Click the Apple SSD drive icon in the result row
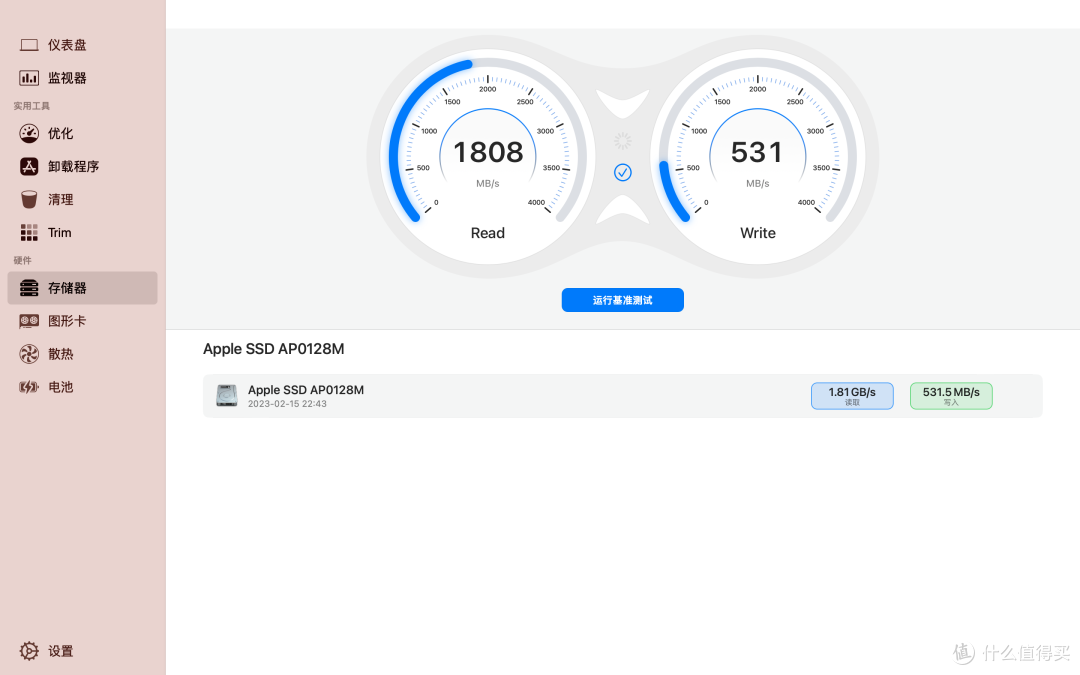Viewport: 1080px width, 675px height. [x=227, y=395]
